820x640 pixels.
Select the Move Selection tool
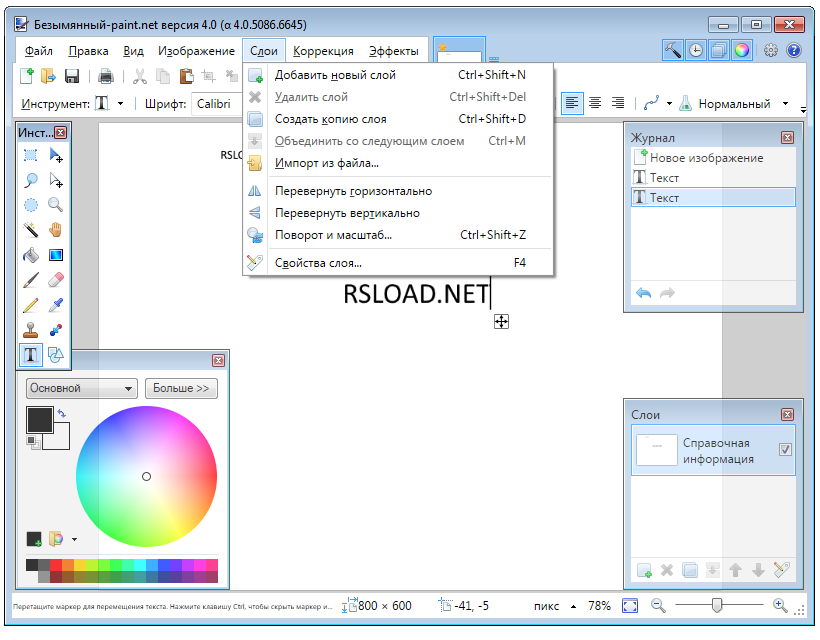(x=55, y=180)
